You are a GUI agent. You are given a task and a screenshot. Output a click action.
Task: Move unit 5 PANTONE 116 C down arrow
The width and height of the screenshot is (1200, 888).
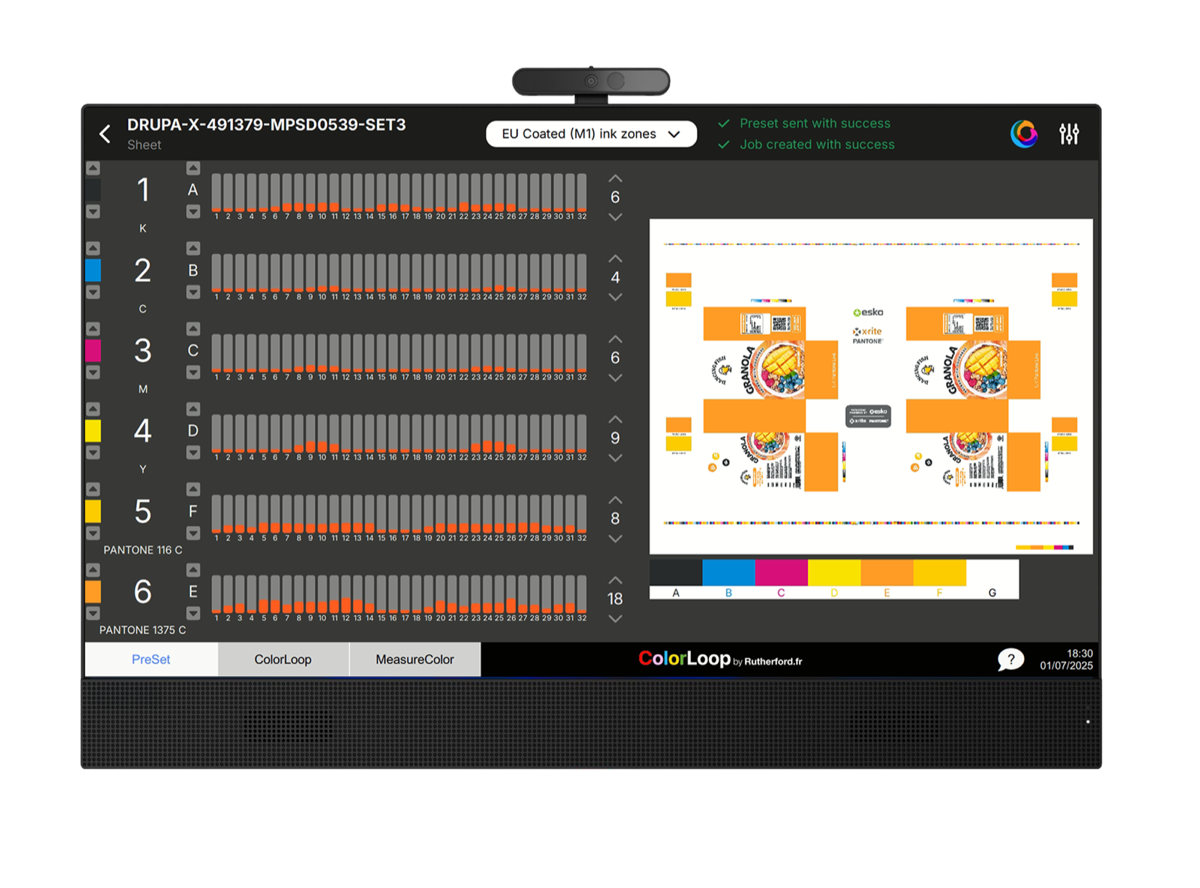(x=93, y=533)
